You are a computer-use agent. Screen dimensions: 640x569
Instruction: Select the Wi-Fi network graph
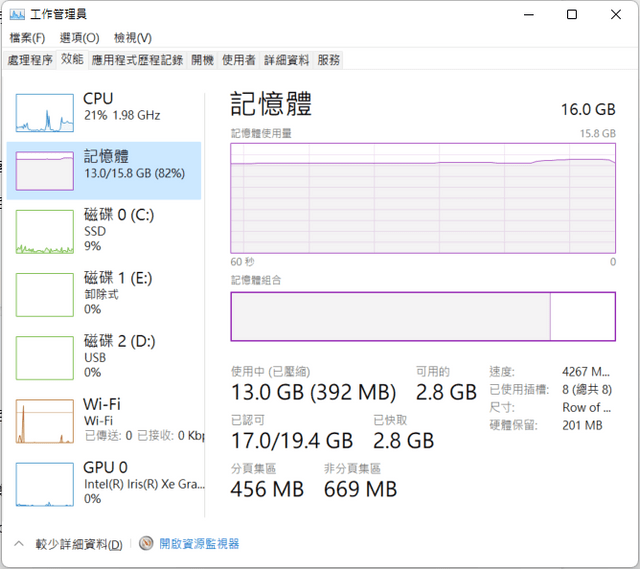[44, 421]
